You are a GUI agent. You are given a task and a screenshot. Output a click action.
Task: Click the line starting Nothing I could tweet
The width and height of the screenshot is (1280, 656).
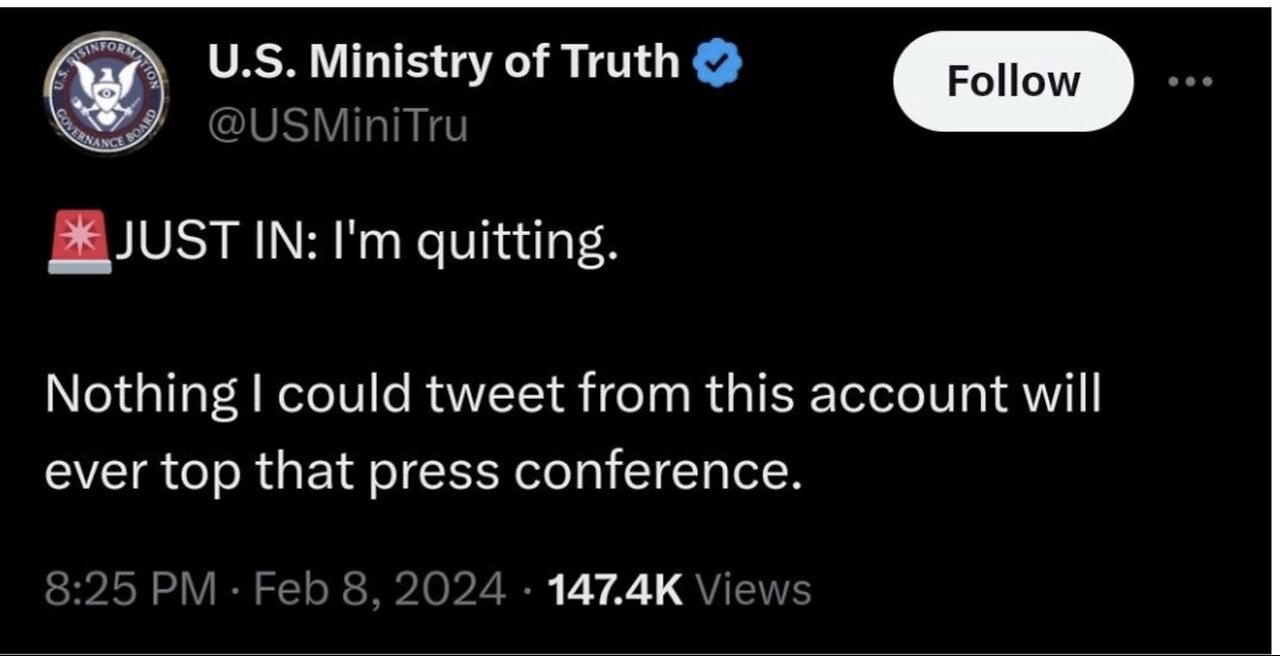coord(572,398)
